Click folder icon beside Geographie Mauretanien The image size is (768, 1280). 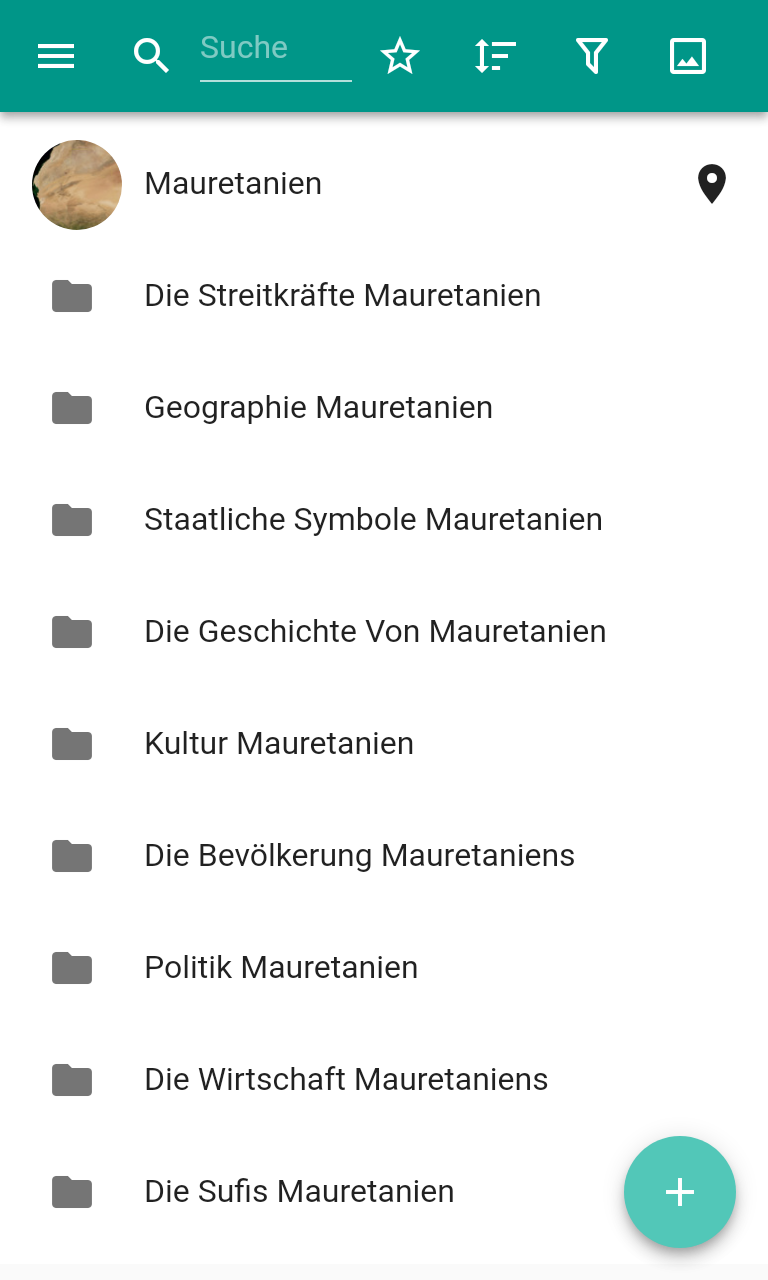(72, 408)
